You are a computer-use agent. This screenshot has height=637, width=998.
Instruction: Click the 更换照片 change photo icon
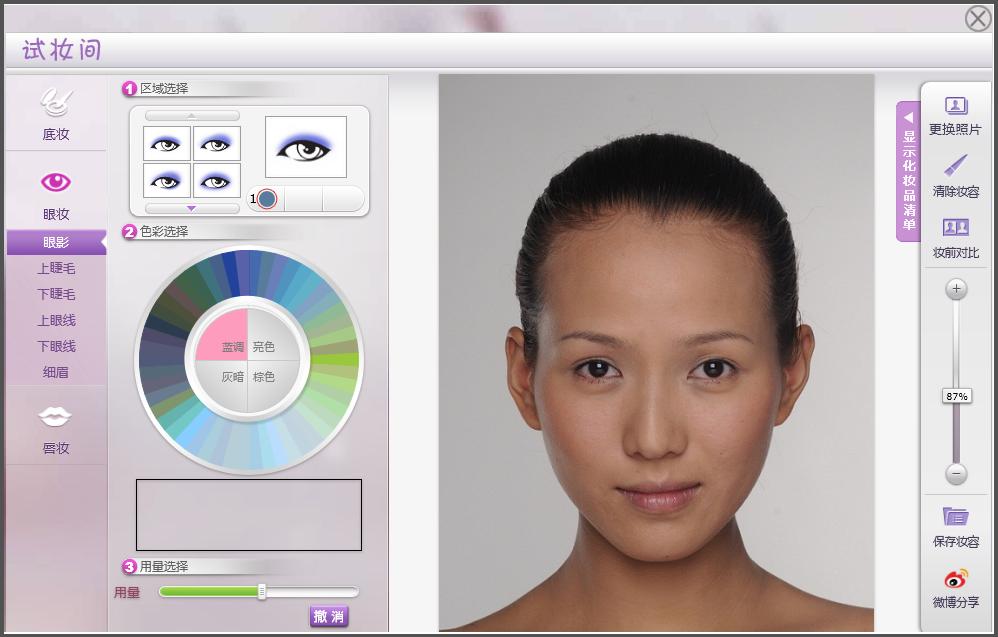955,106
